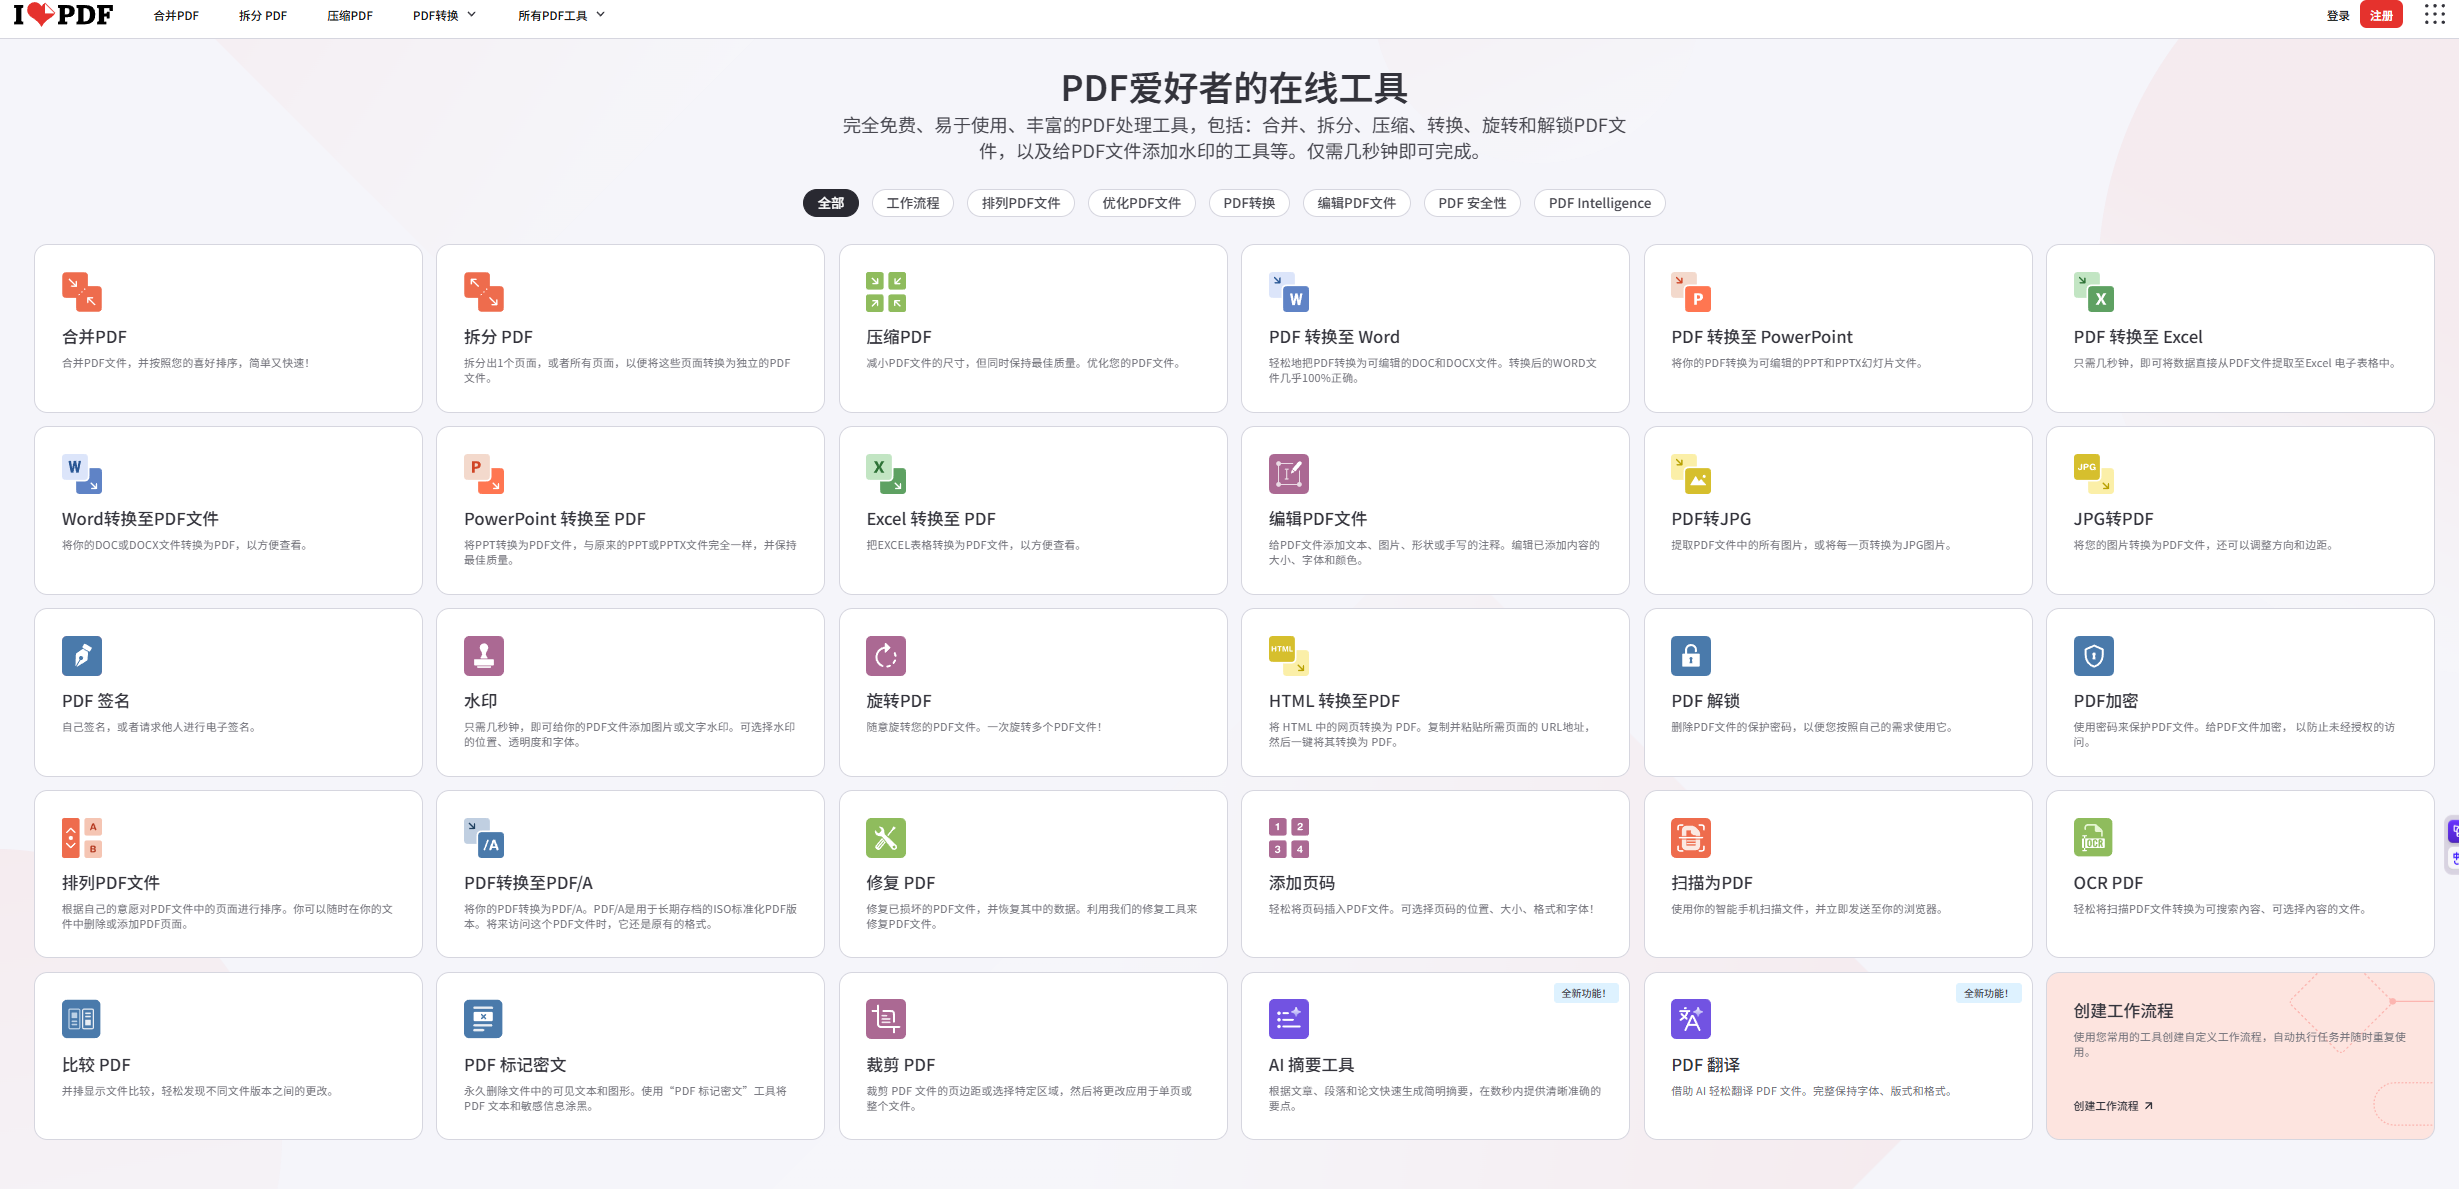Viewport: 2459px width, 1189px height.
Task: Click the PDF 转换至 Word title text
Action: click(x=1334, y=337)
